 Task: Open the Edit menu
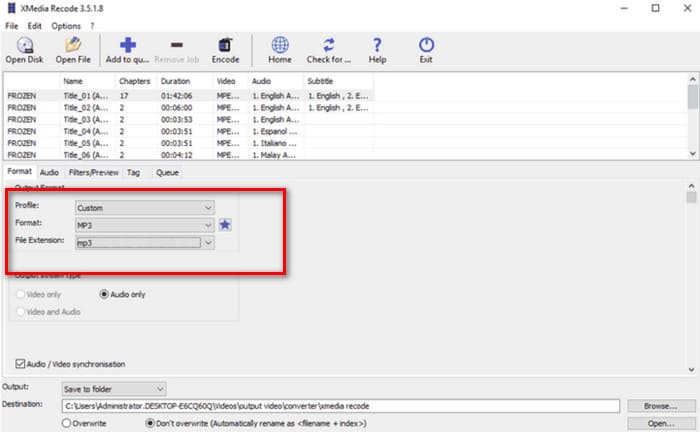(34, 26)
